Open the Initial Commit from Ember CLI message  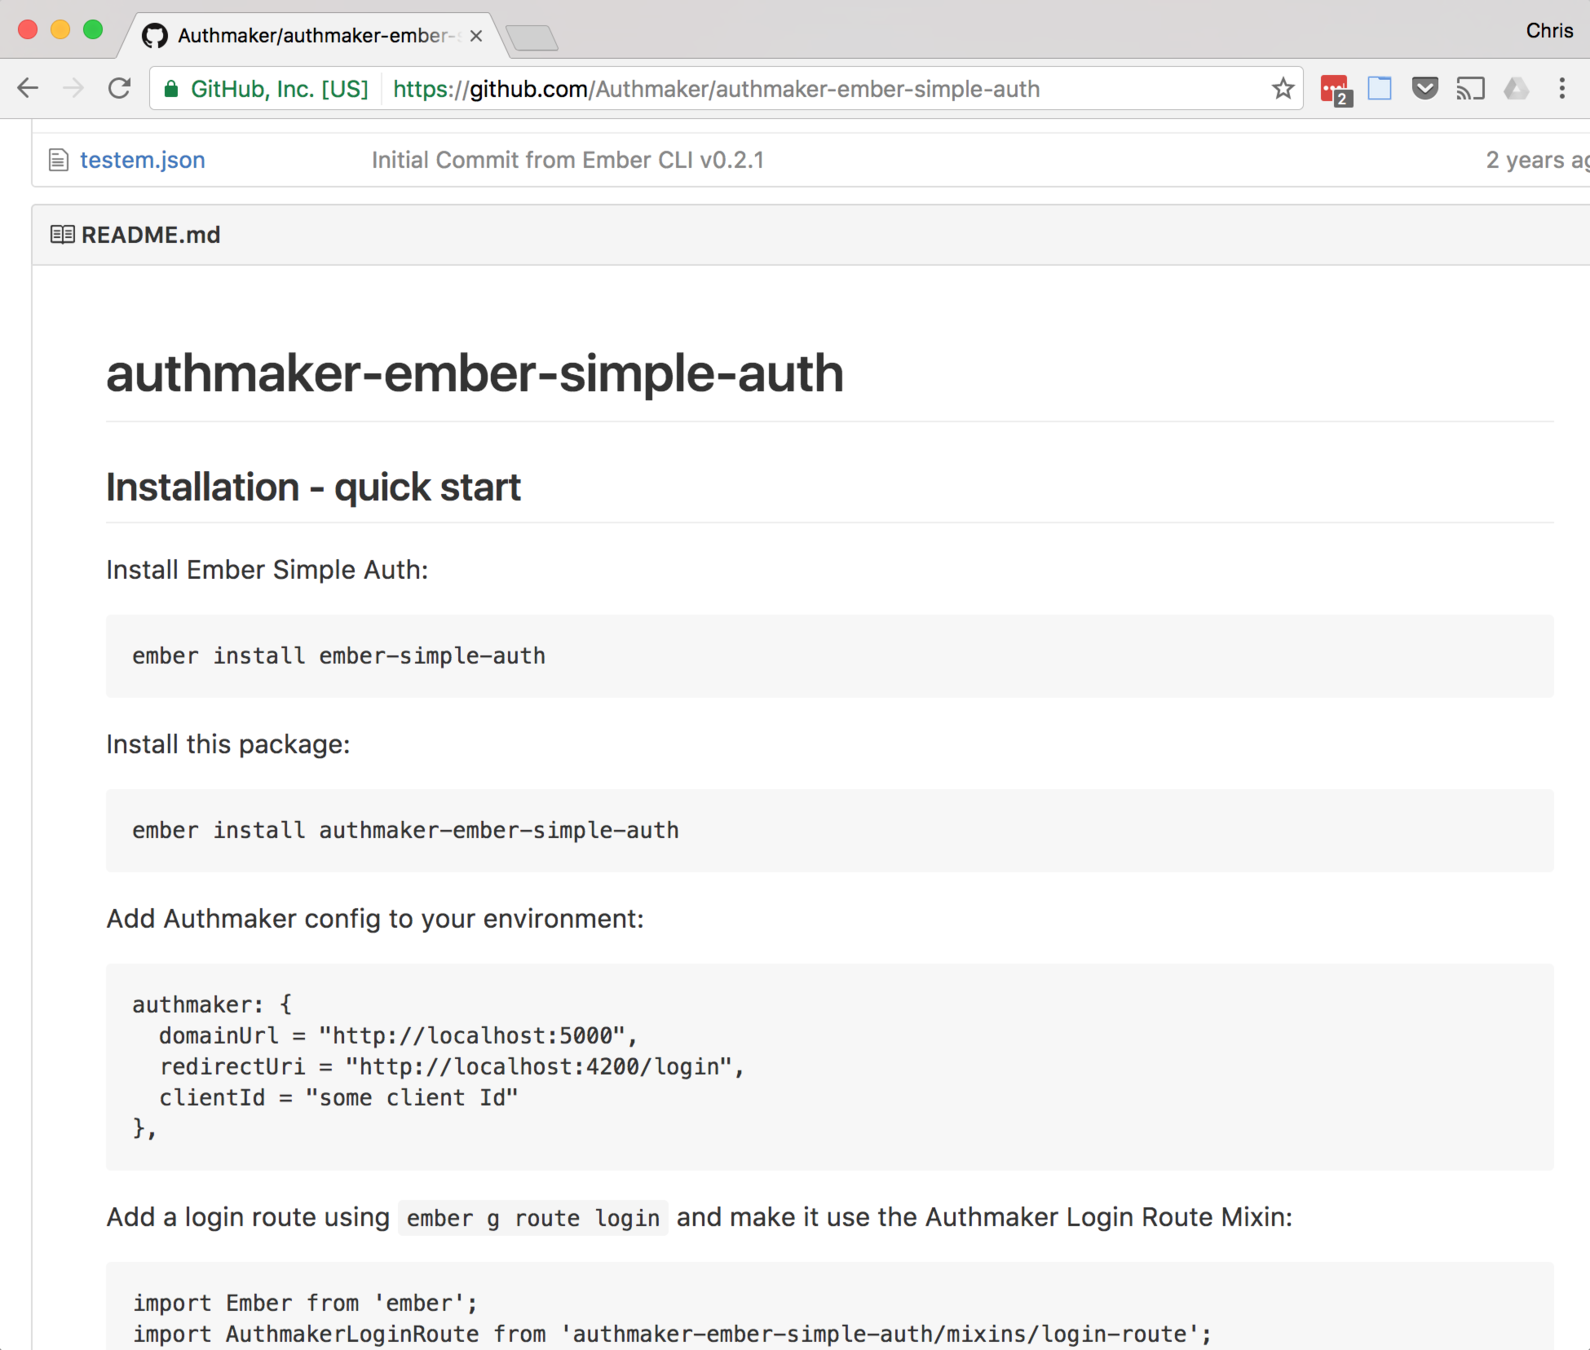coord(567,160)
